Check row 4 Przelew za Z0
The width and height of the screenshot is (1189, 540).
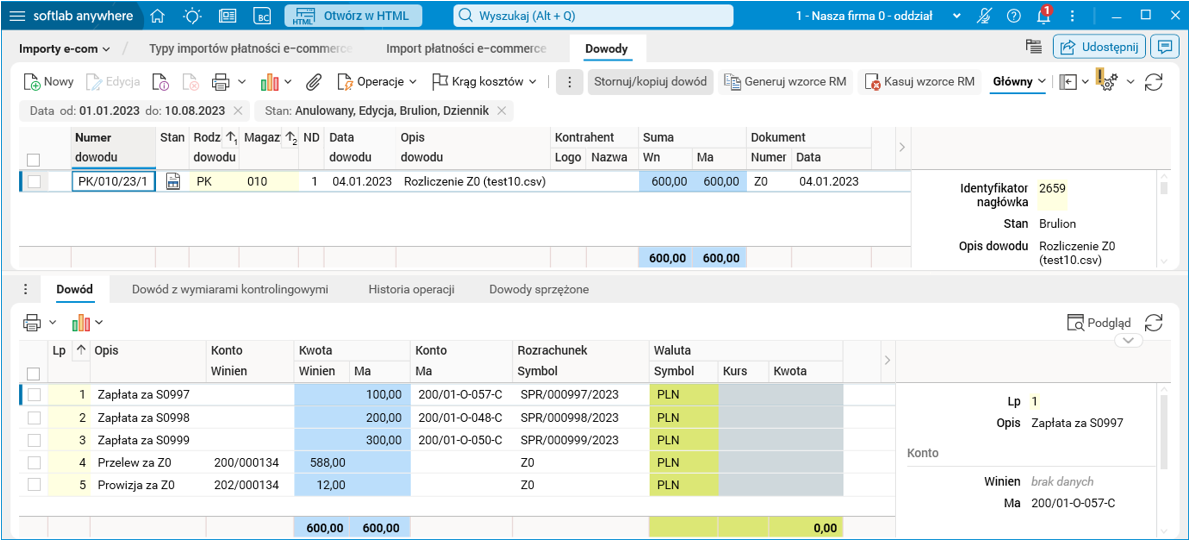[33, 462]
